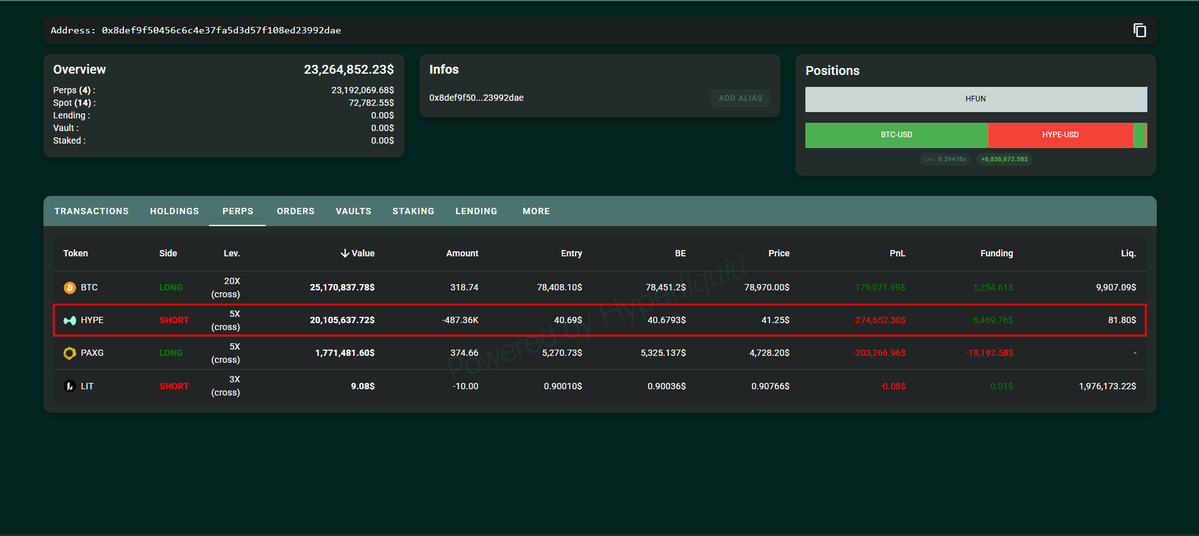Sort by Amount column header
The width and height of the screenshot is (1199, 536).
coord(463,253)
